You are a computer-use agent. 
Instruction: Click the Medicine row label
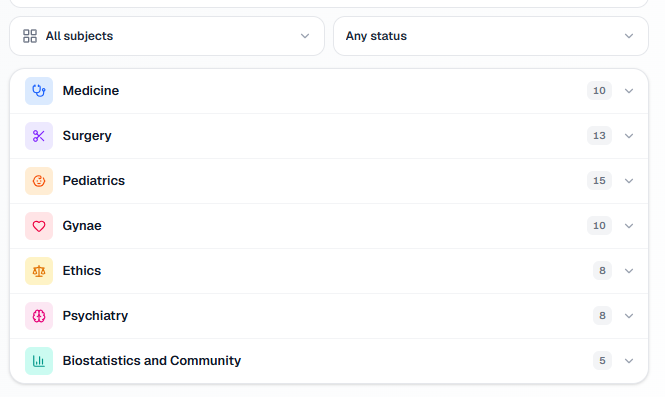[91, 91]
